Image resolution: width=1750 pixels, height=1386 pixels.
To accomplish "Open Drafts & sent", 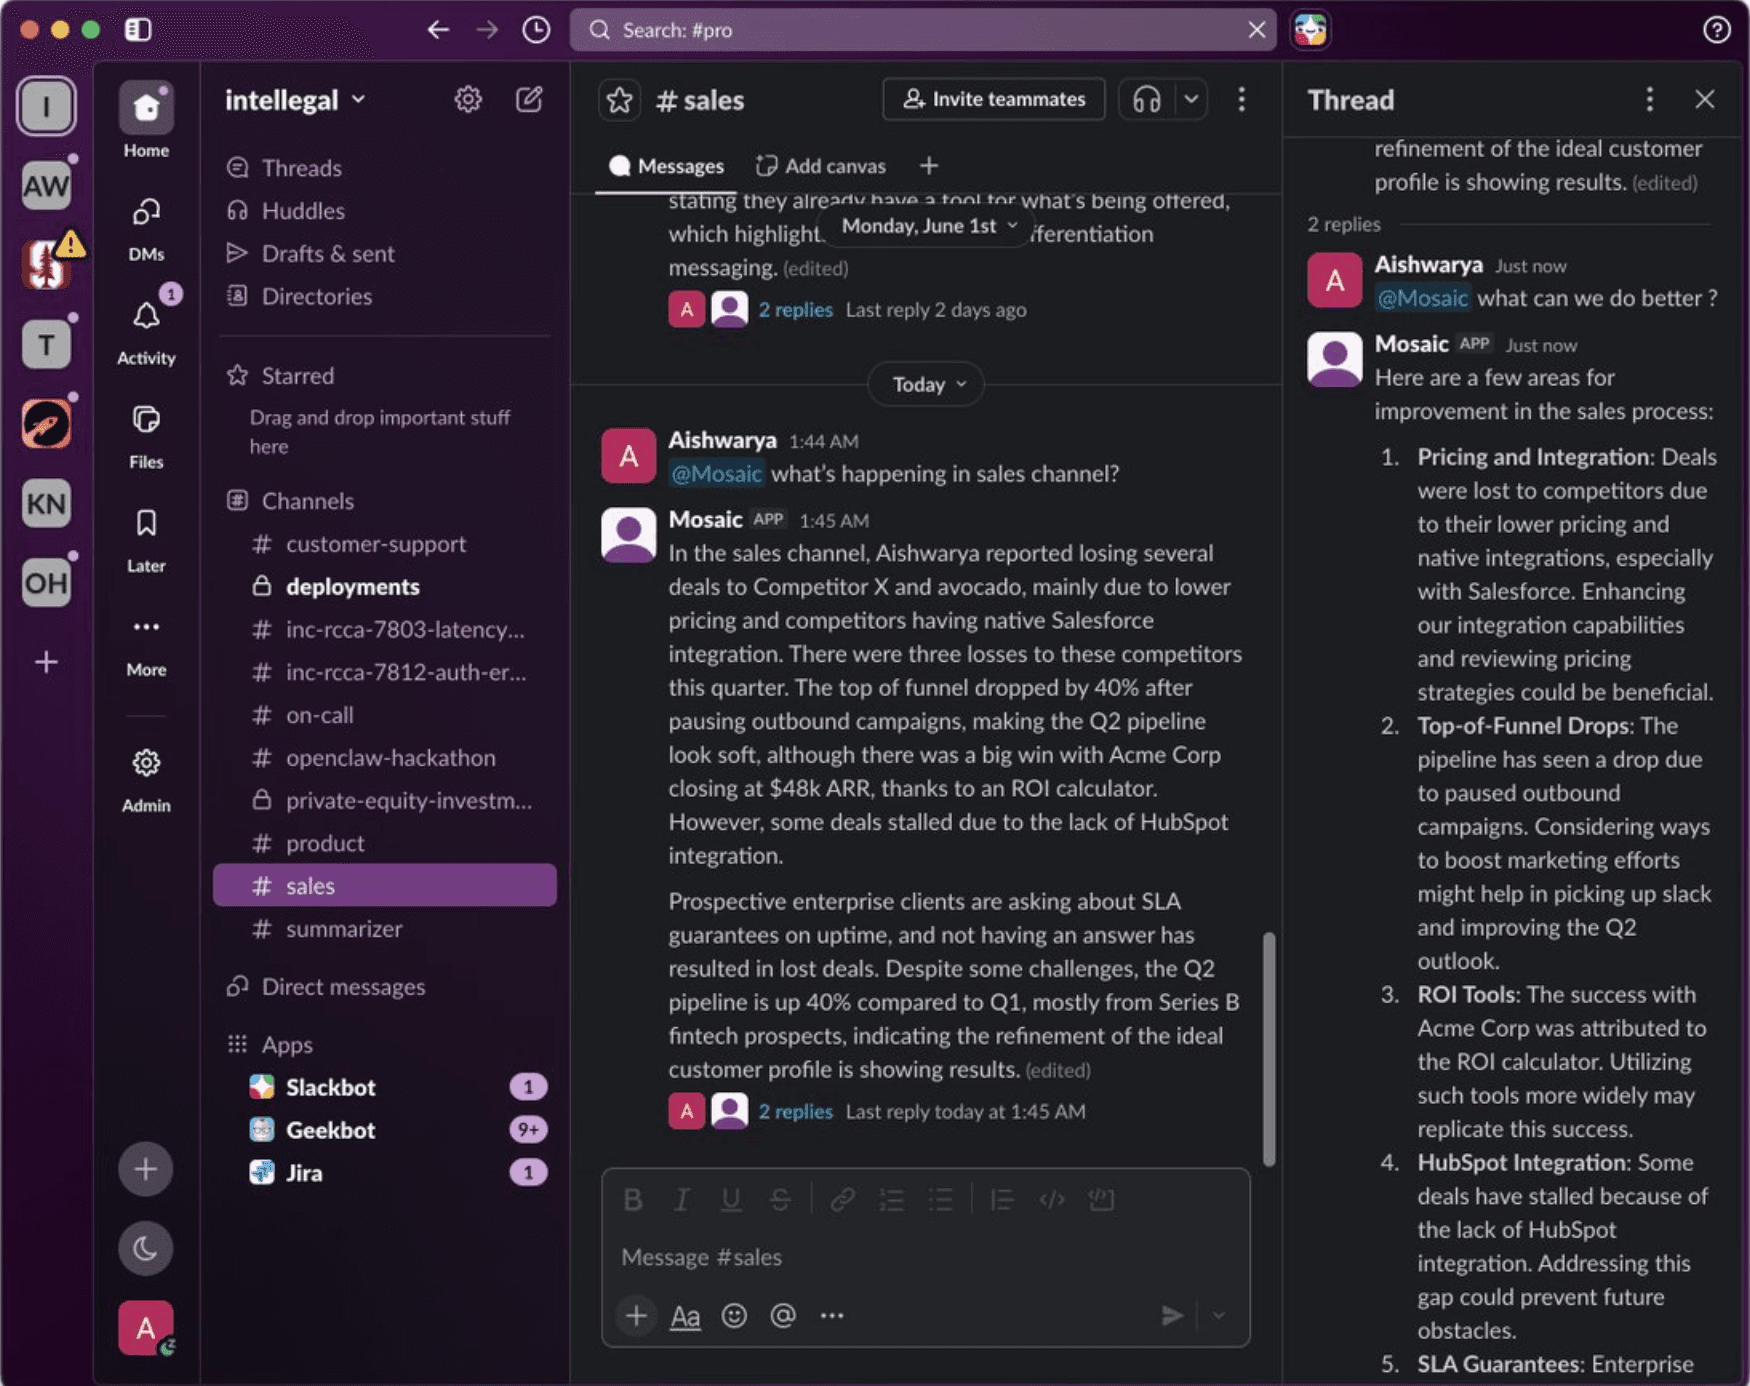I will (x=385, y=254).
